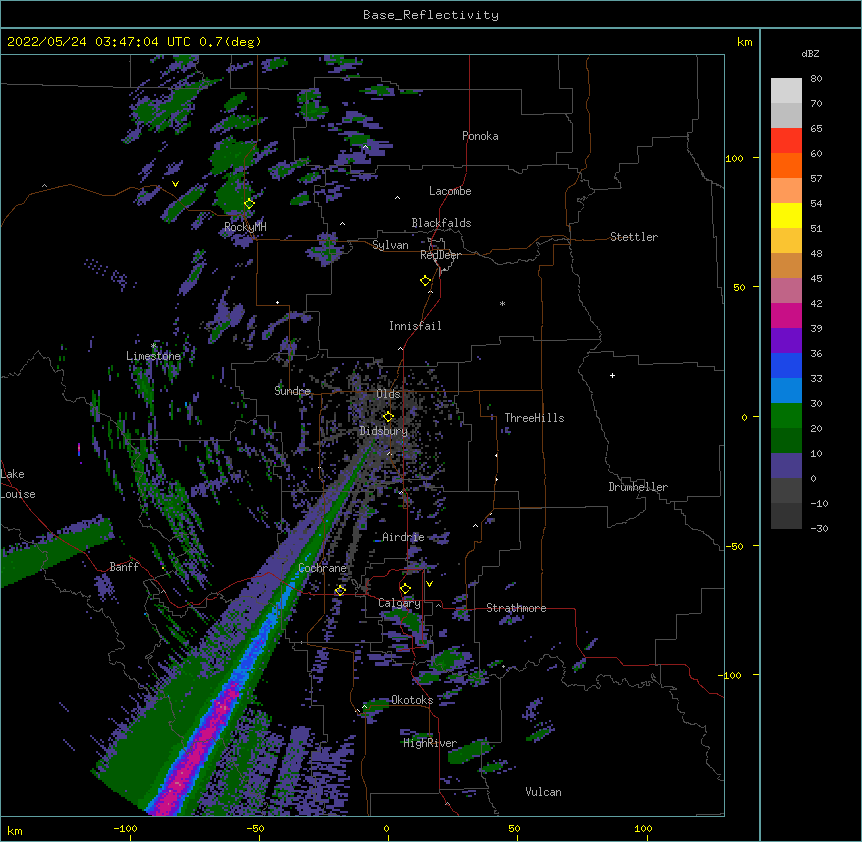
Task: Click the red 60-65 dBZ legend swatch
Action: (786, 141)
